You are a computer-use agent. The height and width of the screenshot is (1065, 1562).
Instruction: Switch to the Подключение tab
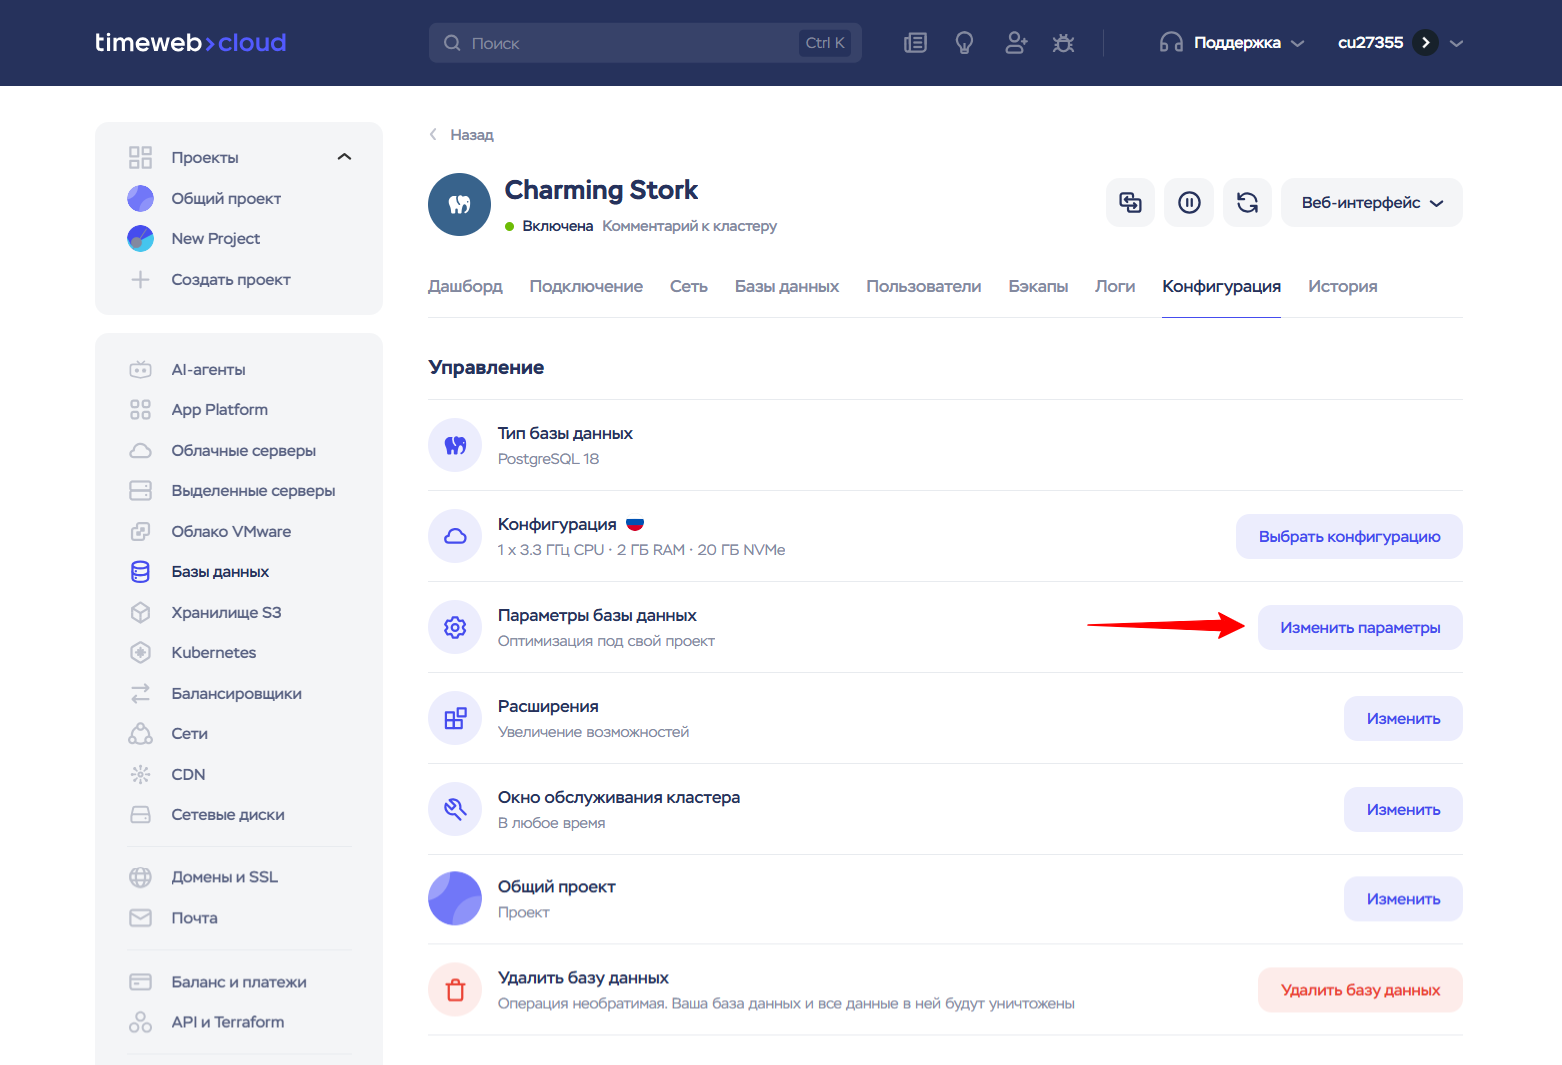click(x=586, y=287)
